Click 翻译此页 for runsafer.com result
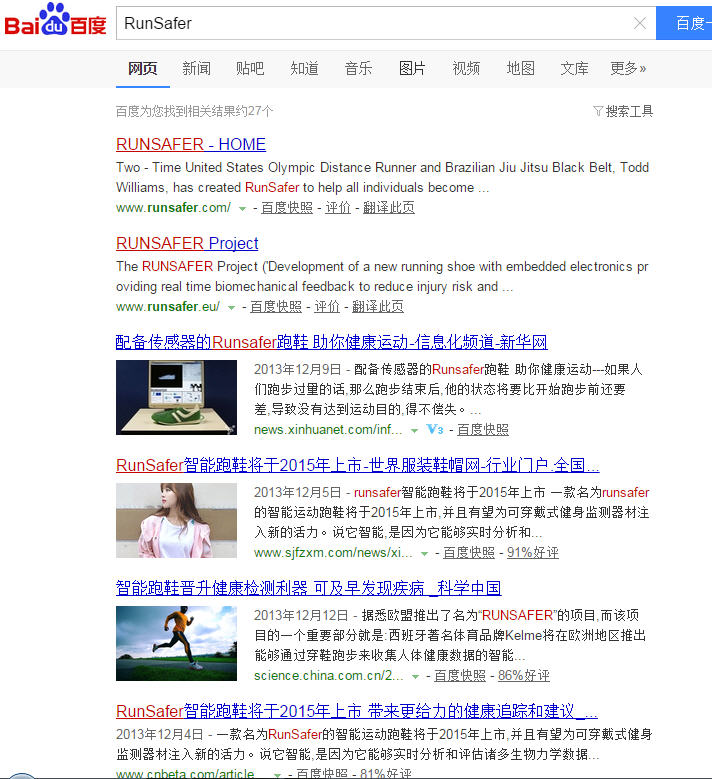 (x=389, y=208)
